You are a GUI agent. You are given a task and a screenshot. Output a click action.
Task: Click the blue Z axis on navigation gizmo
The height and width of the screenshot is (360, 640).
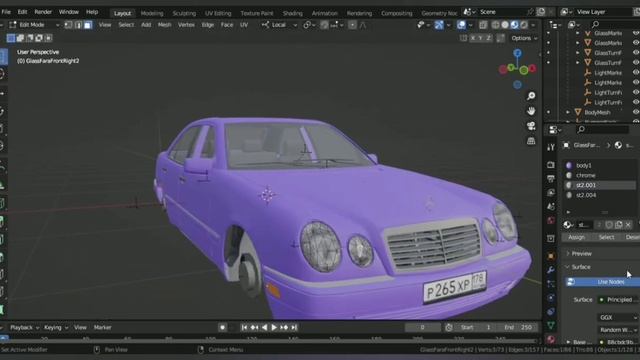point(518,53)
